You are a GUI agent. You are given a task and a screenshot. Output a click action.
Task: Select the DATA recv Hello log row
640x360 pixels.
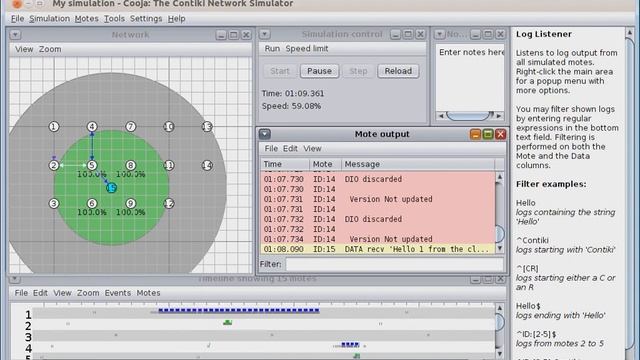coord(378,249)
